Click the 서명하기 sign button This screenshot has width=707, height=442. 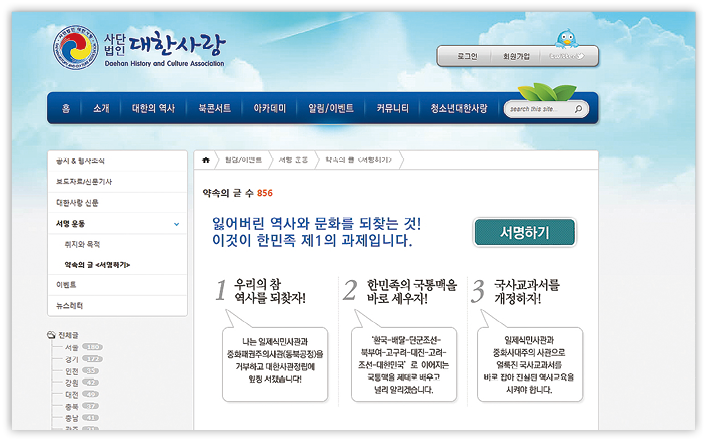(x=524, y=232)
